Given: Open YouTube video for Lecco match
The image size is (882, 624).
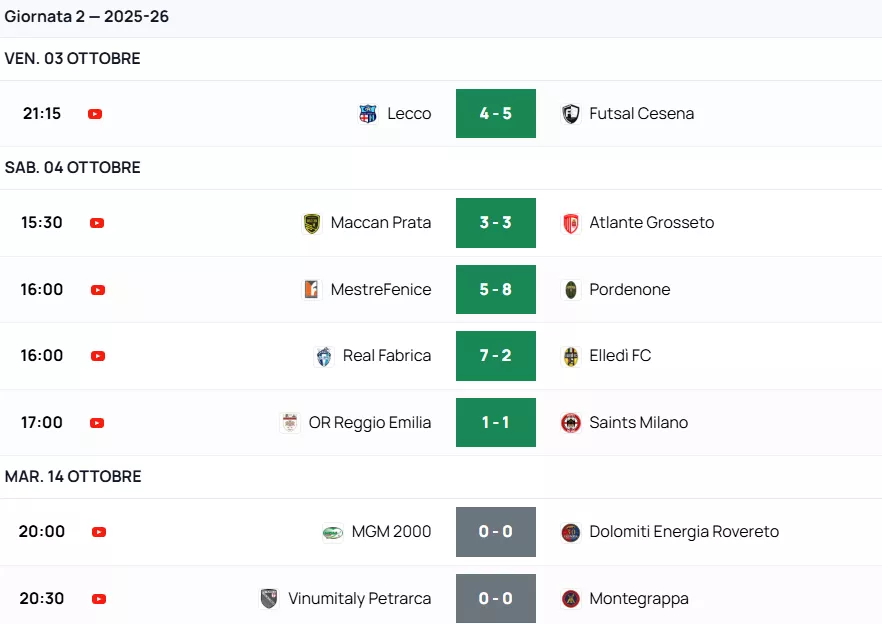Looking at the screenshot, I should click(95, 114).
